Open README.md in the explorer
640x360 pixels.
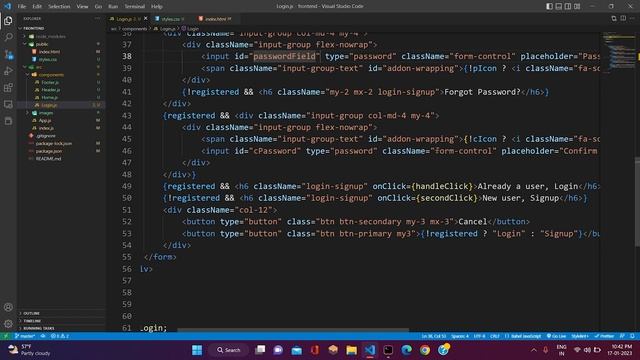[48, 159]
